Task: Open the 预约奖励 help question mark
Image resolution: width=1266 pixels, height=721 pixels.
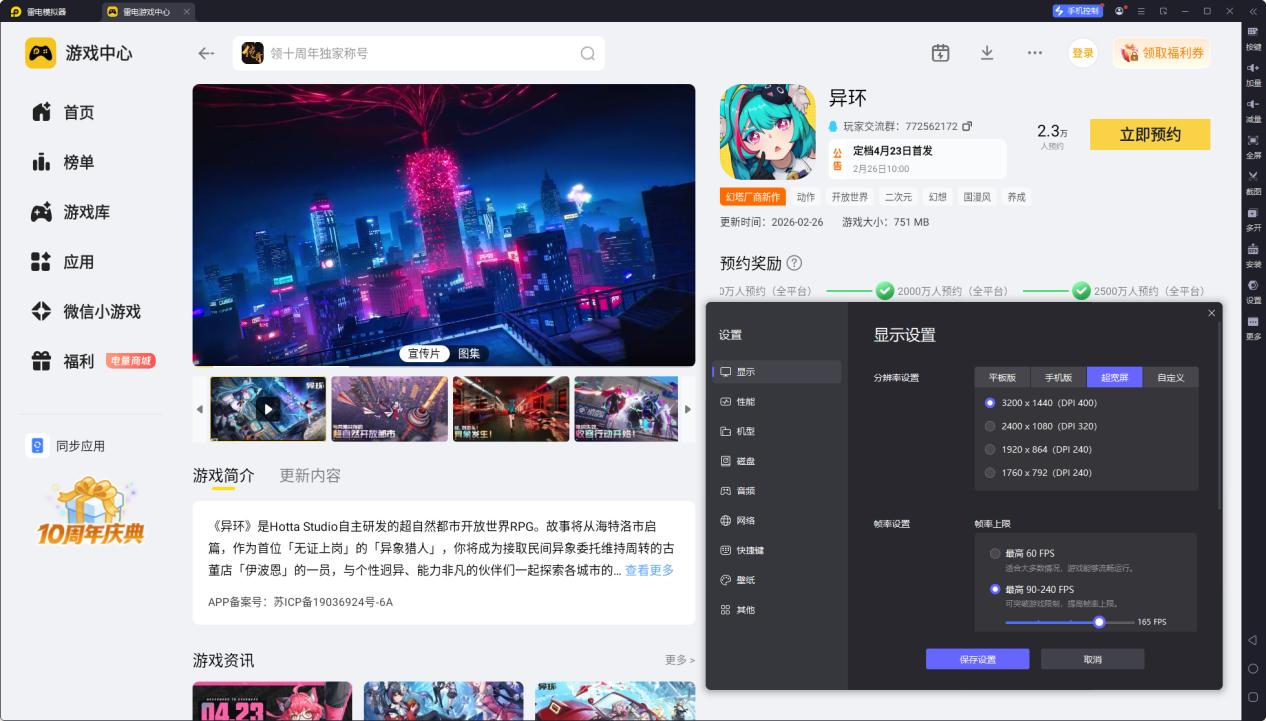Action: (794, 263)
